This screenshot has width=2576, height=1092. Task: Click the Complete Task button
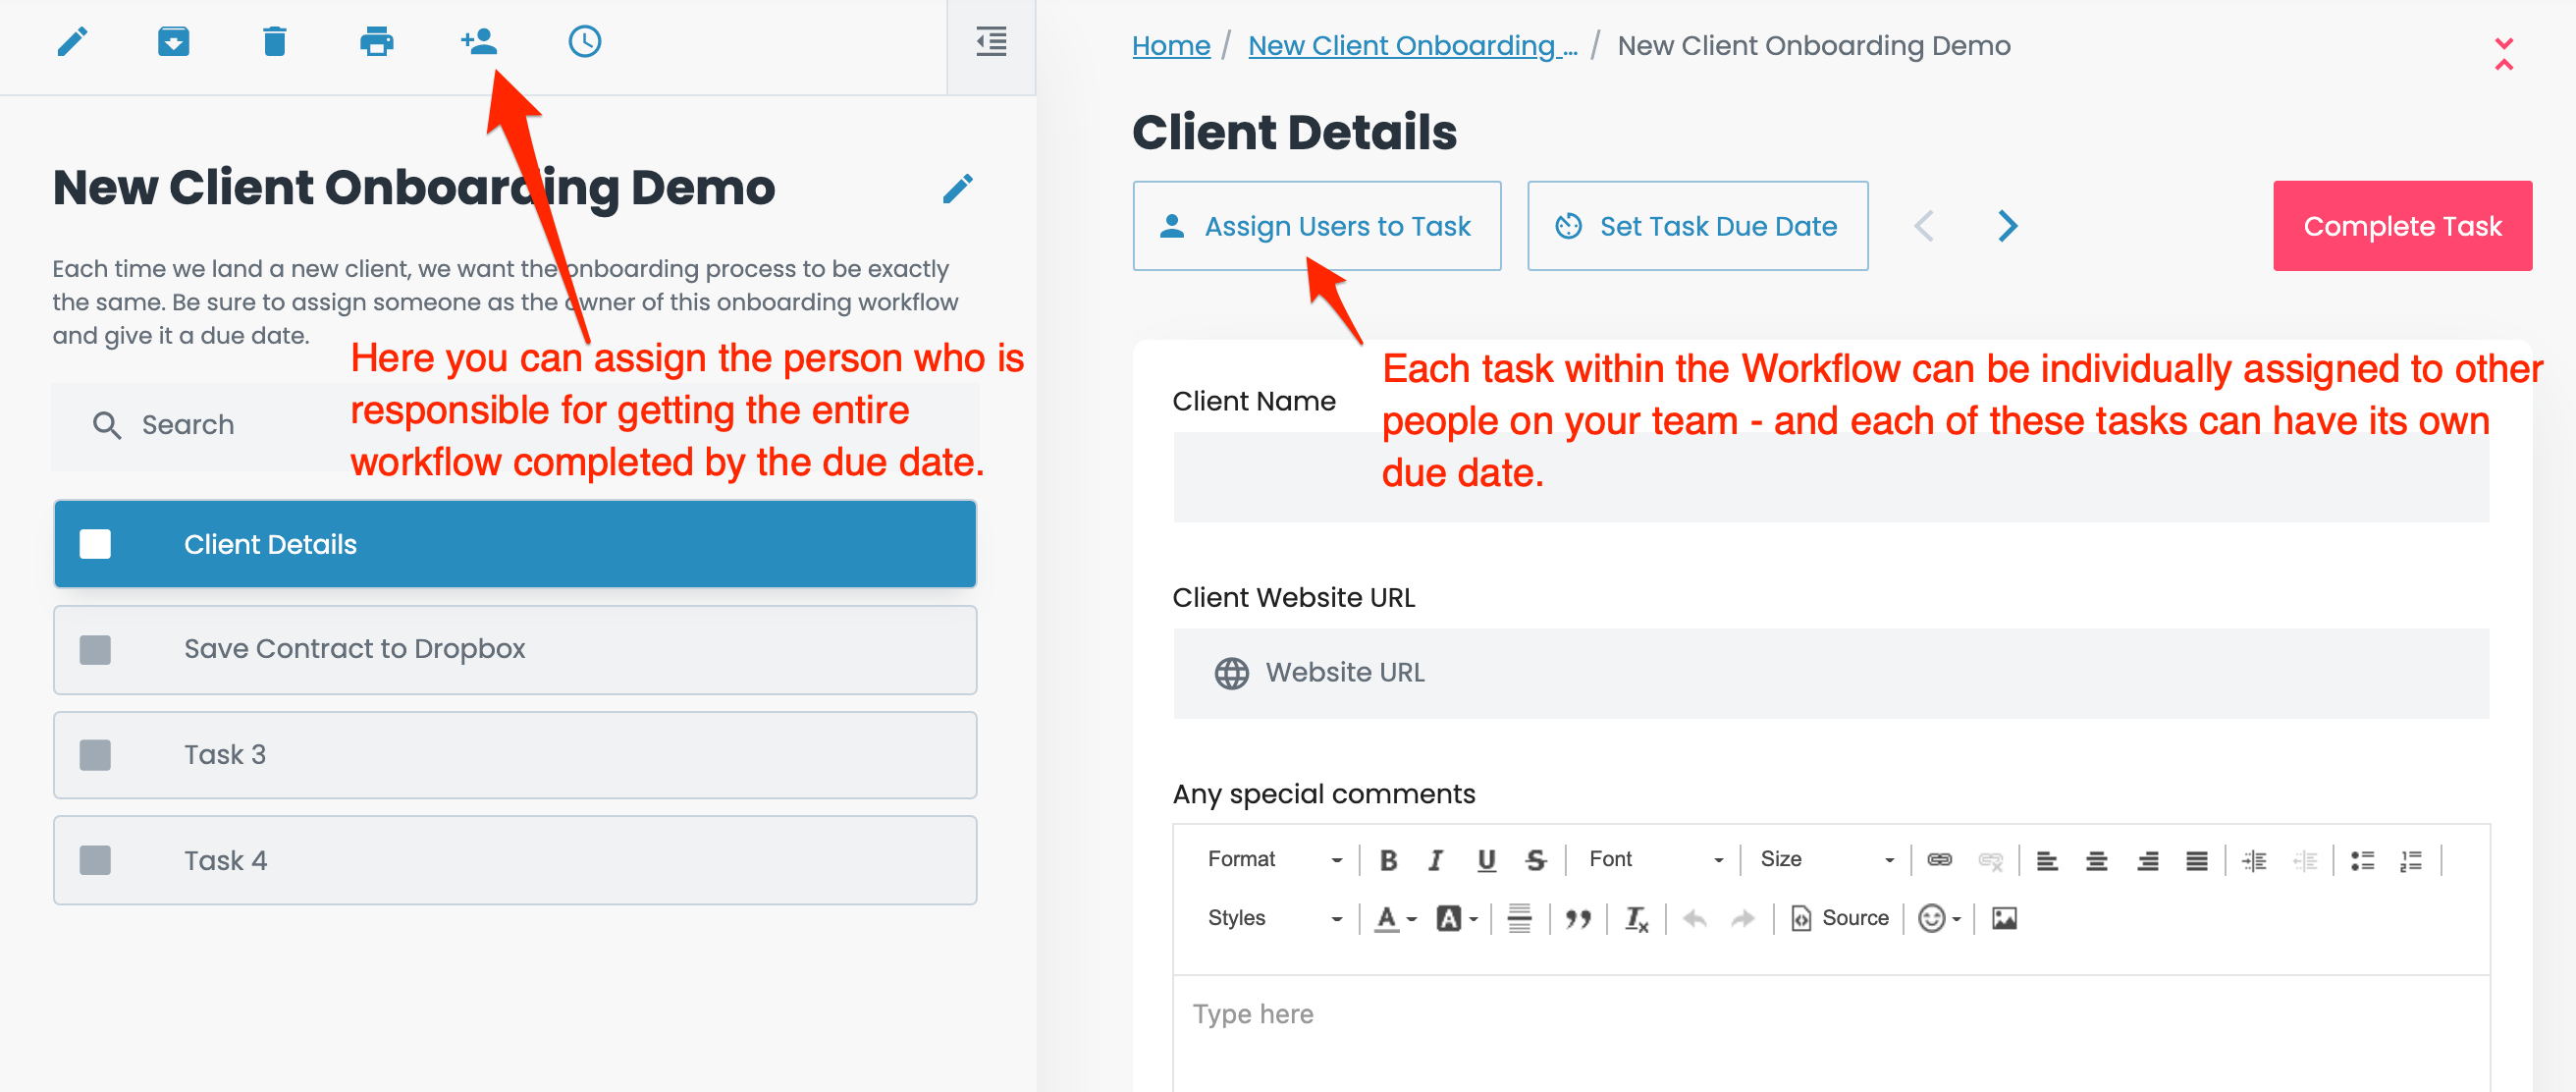(2403, 225)
